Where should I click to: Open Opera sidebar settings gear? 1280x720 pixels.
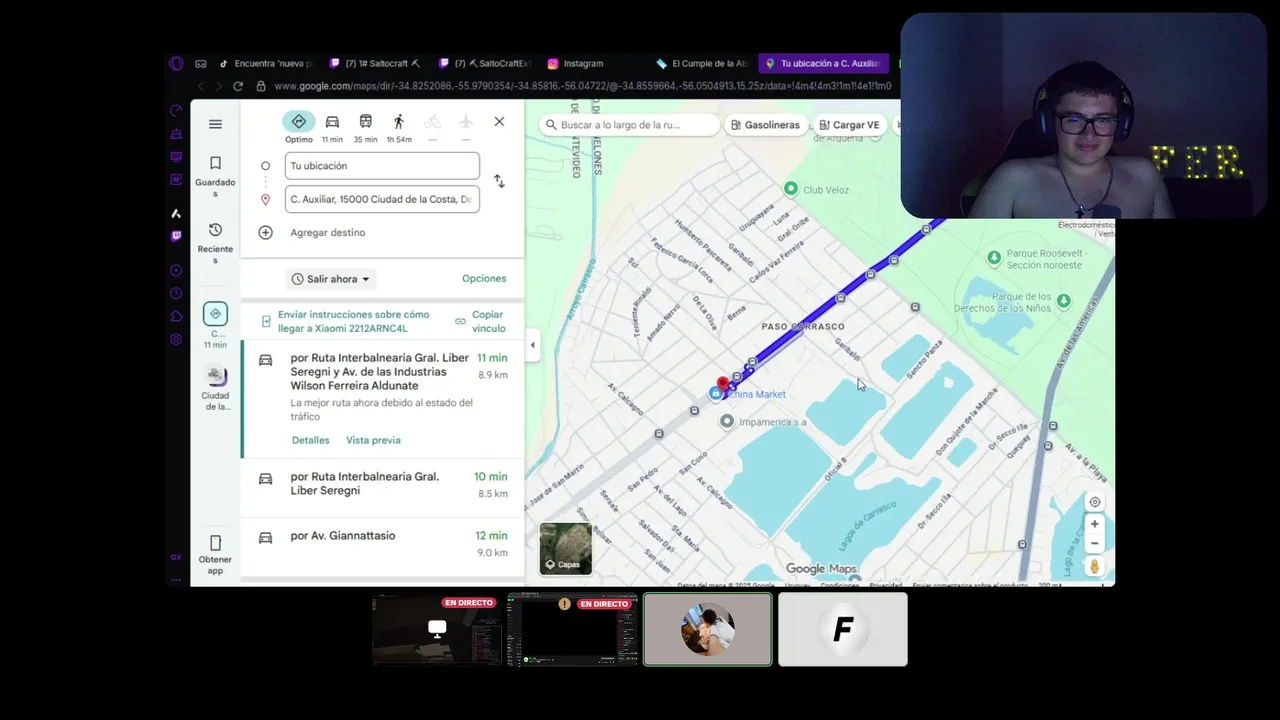(176, 339)
